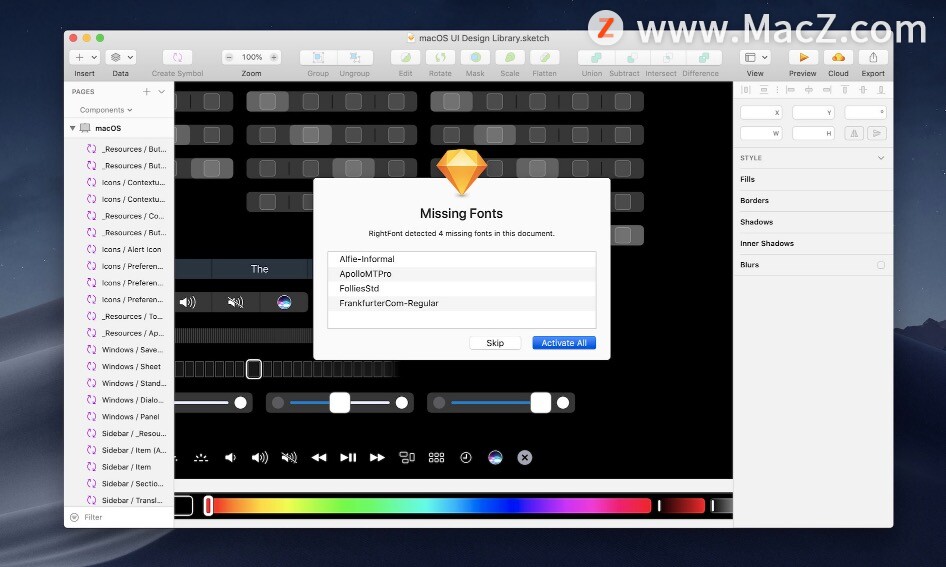Screen dimensions: 946x567
Task: Click the Intersect boolean icon
Action: click(667, 57)
